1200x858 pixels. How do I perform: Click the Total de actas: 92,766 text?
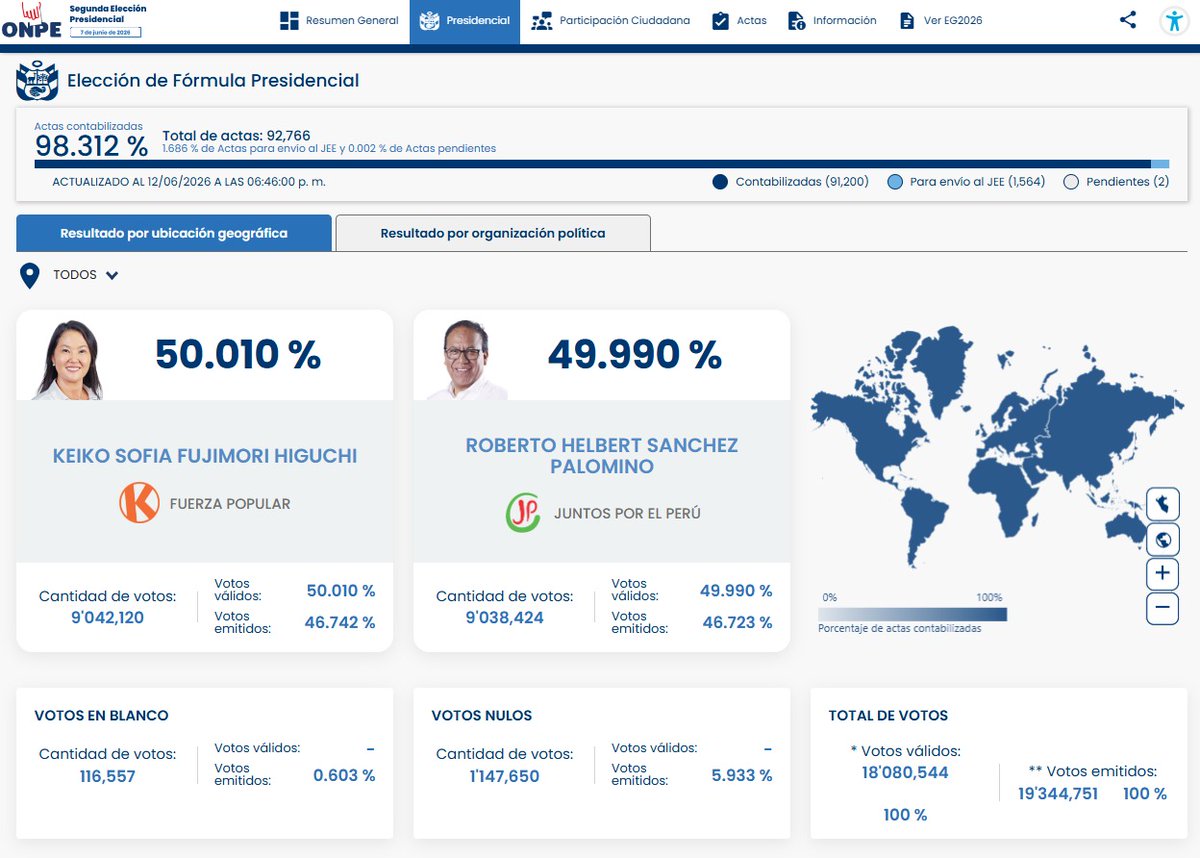tap(237, 136)
